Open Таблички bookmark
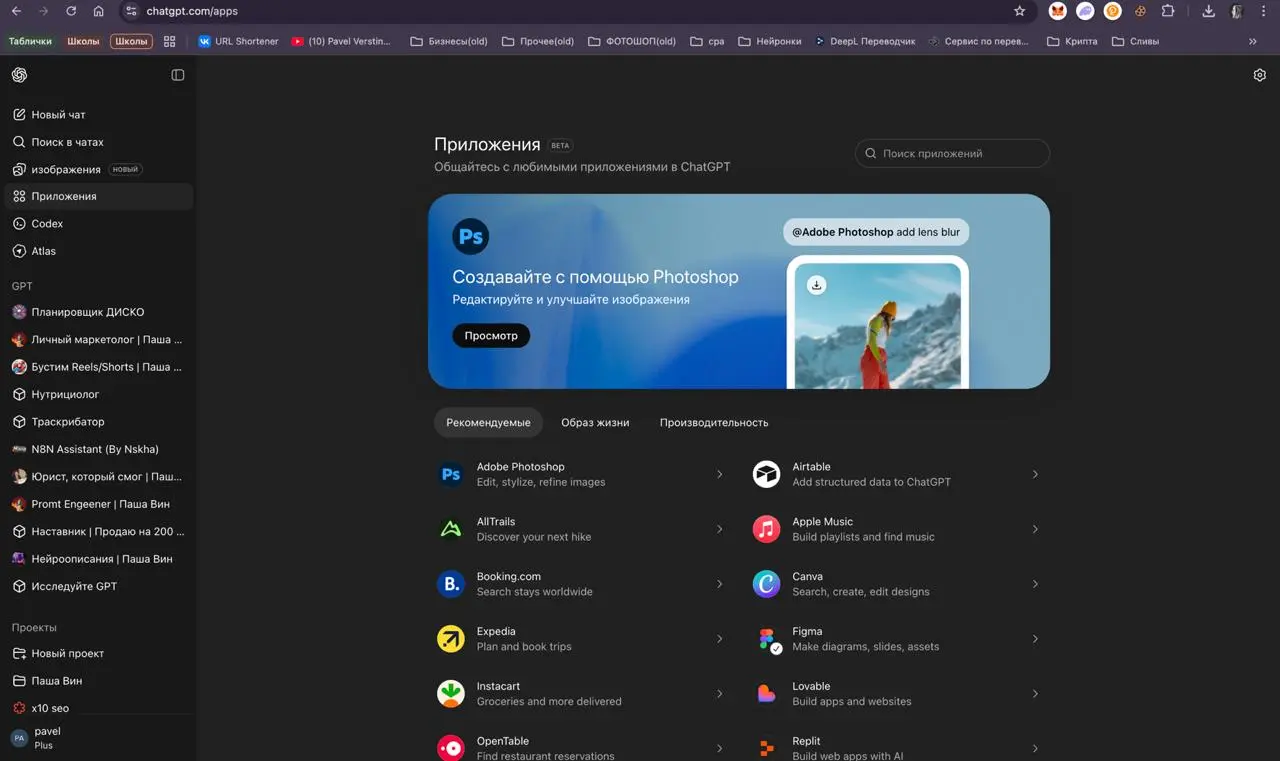1280x761 pixels. point(30,41)
